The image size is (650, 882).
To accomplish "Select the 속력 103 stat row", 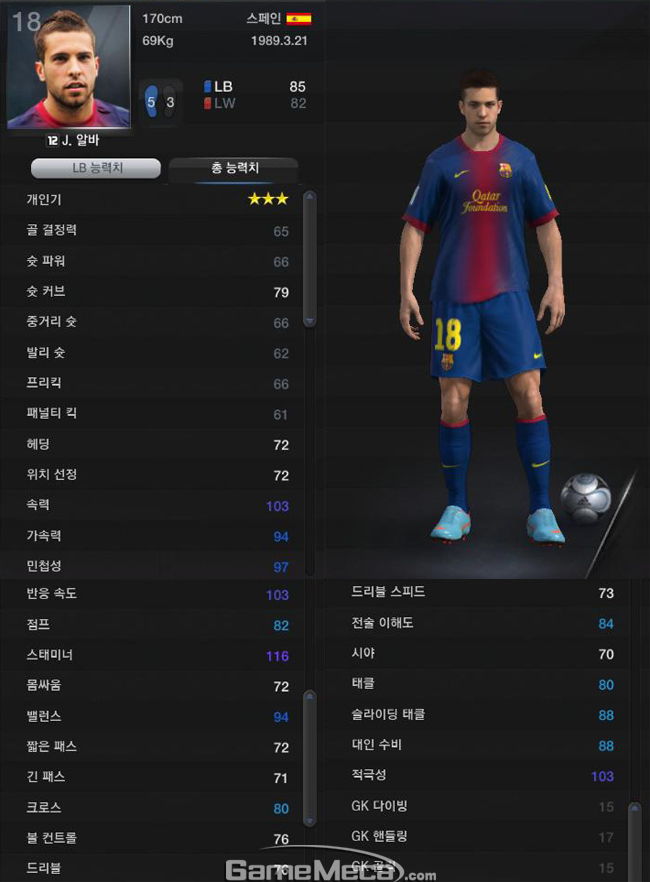I will pos(152,505).
